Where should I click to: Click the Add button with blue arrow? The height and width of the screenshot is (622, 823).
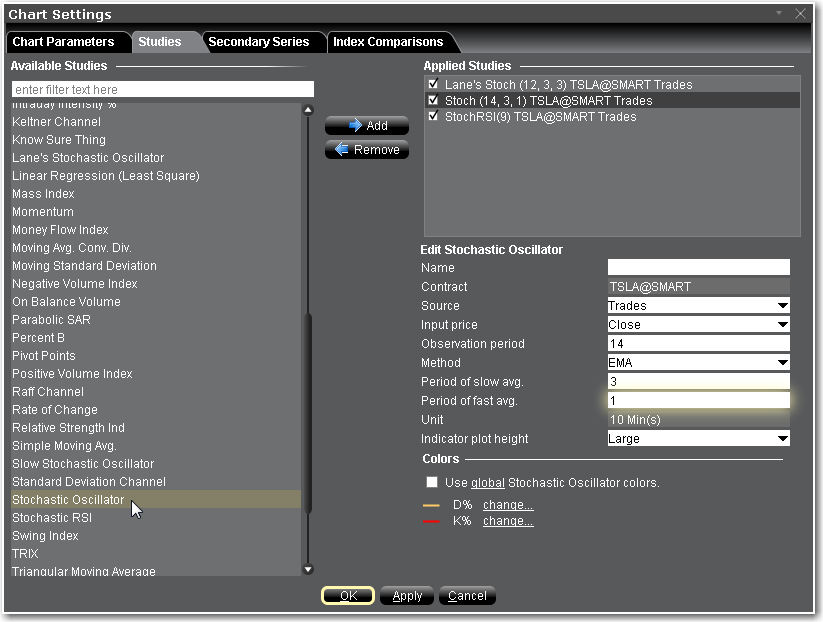point(366,126)
